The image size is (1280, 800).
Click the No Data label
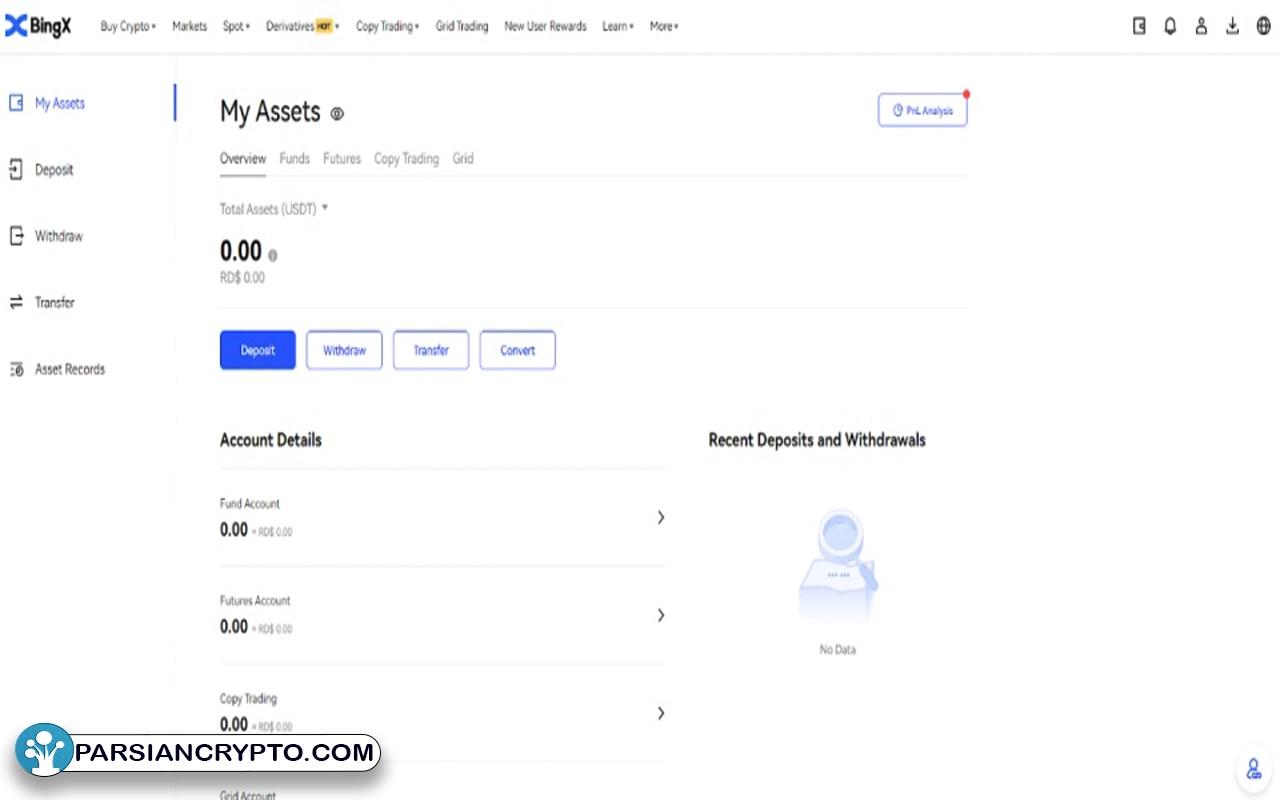point(838,650)
